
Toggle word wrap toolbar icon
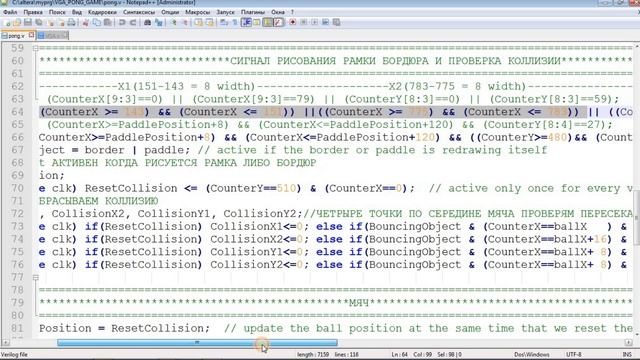coord(224,22)
